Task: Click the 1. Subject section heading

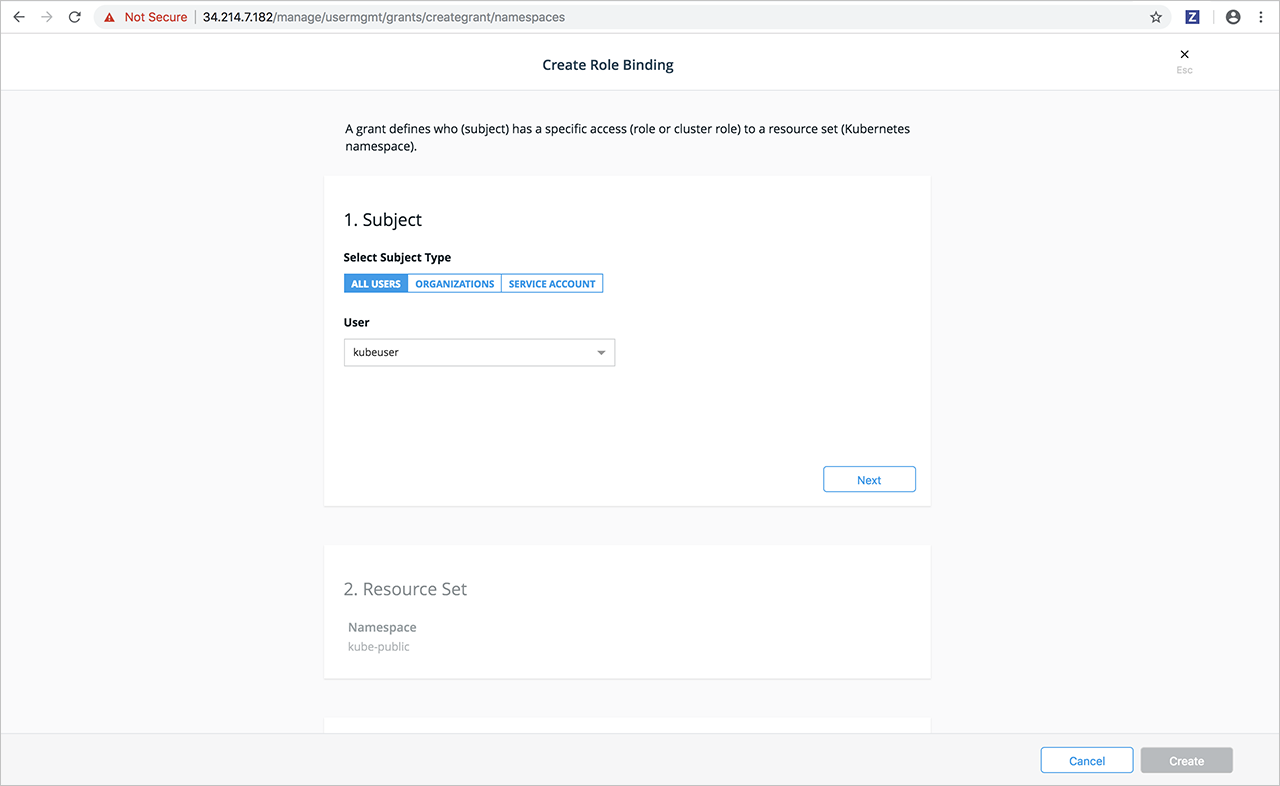Action: click(383, 220)
